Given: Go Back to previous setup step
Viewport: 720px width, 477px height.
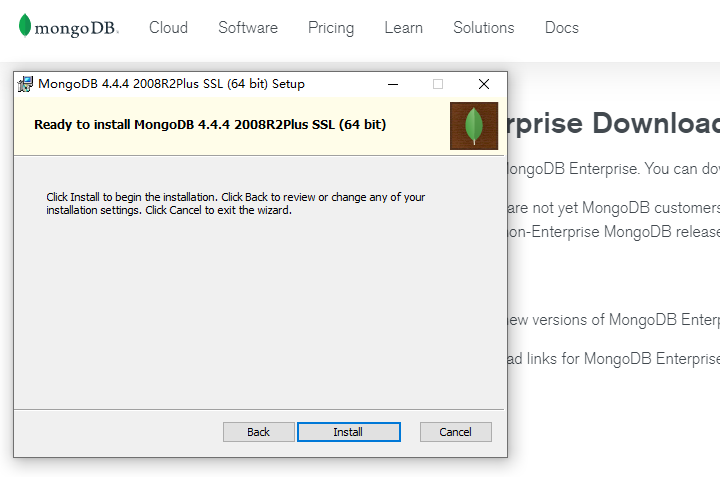Looking at the screenshot, I should tap(259, 432).
